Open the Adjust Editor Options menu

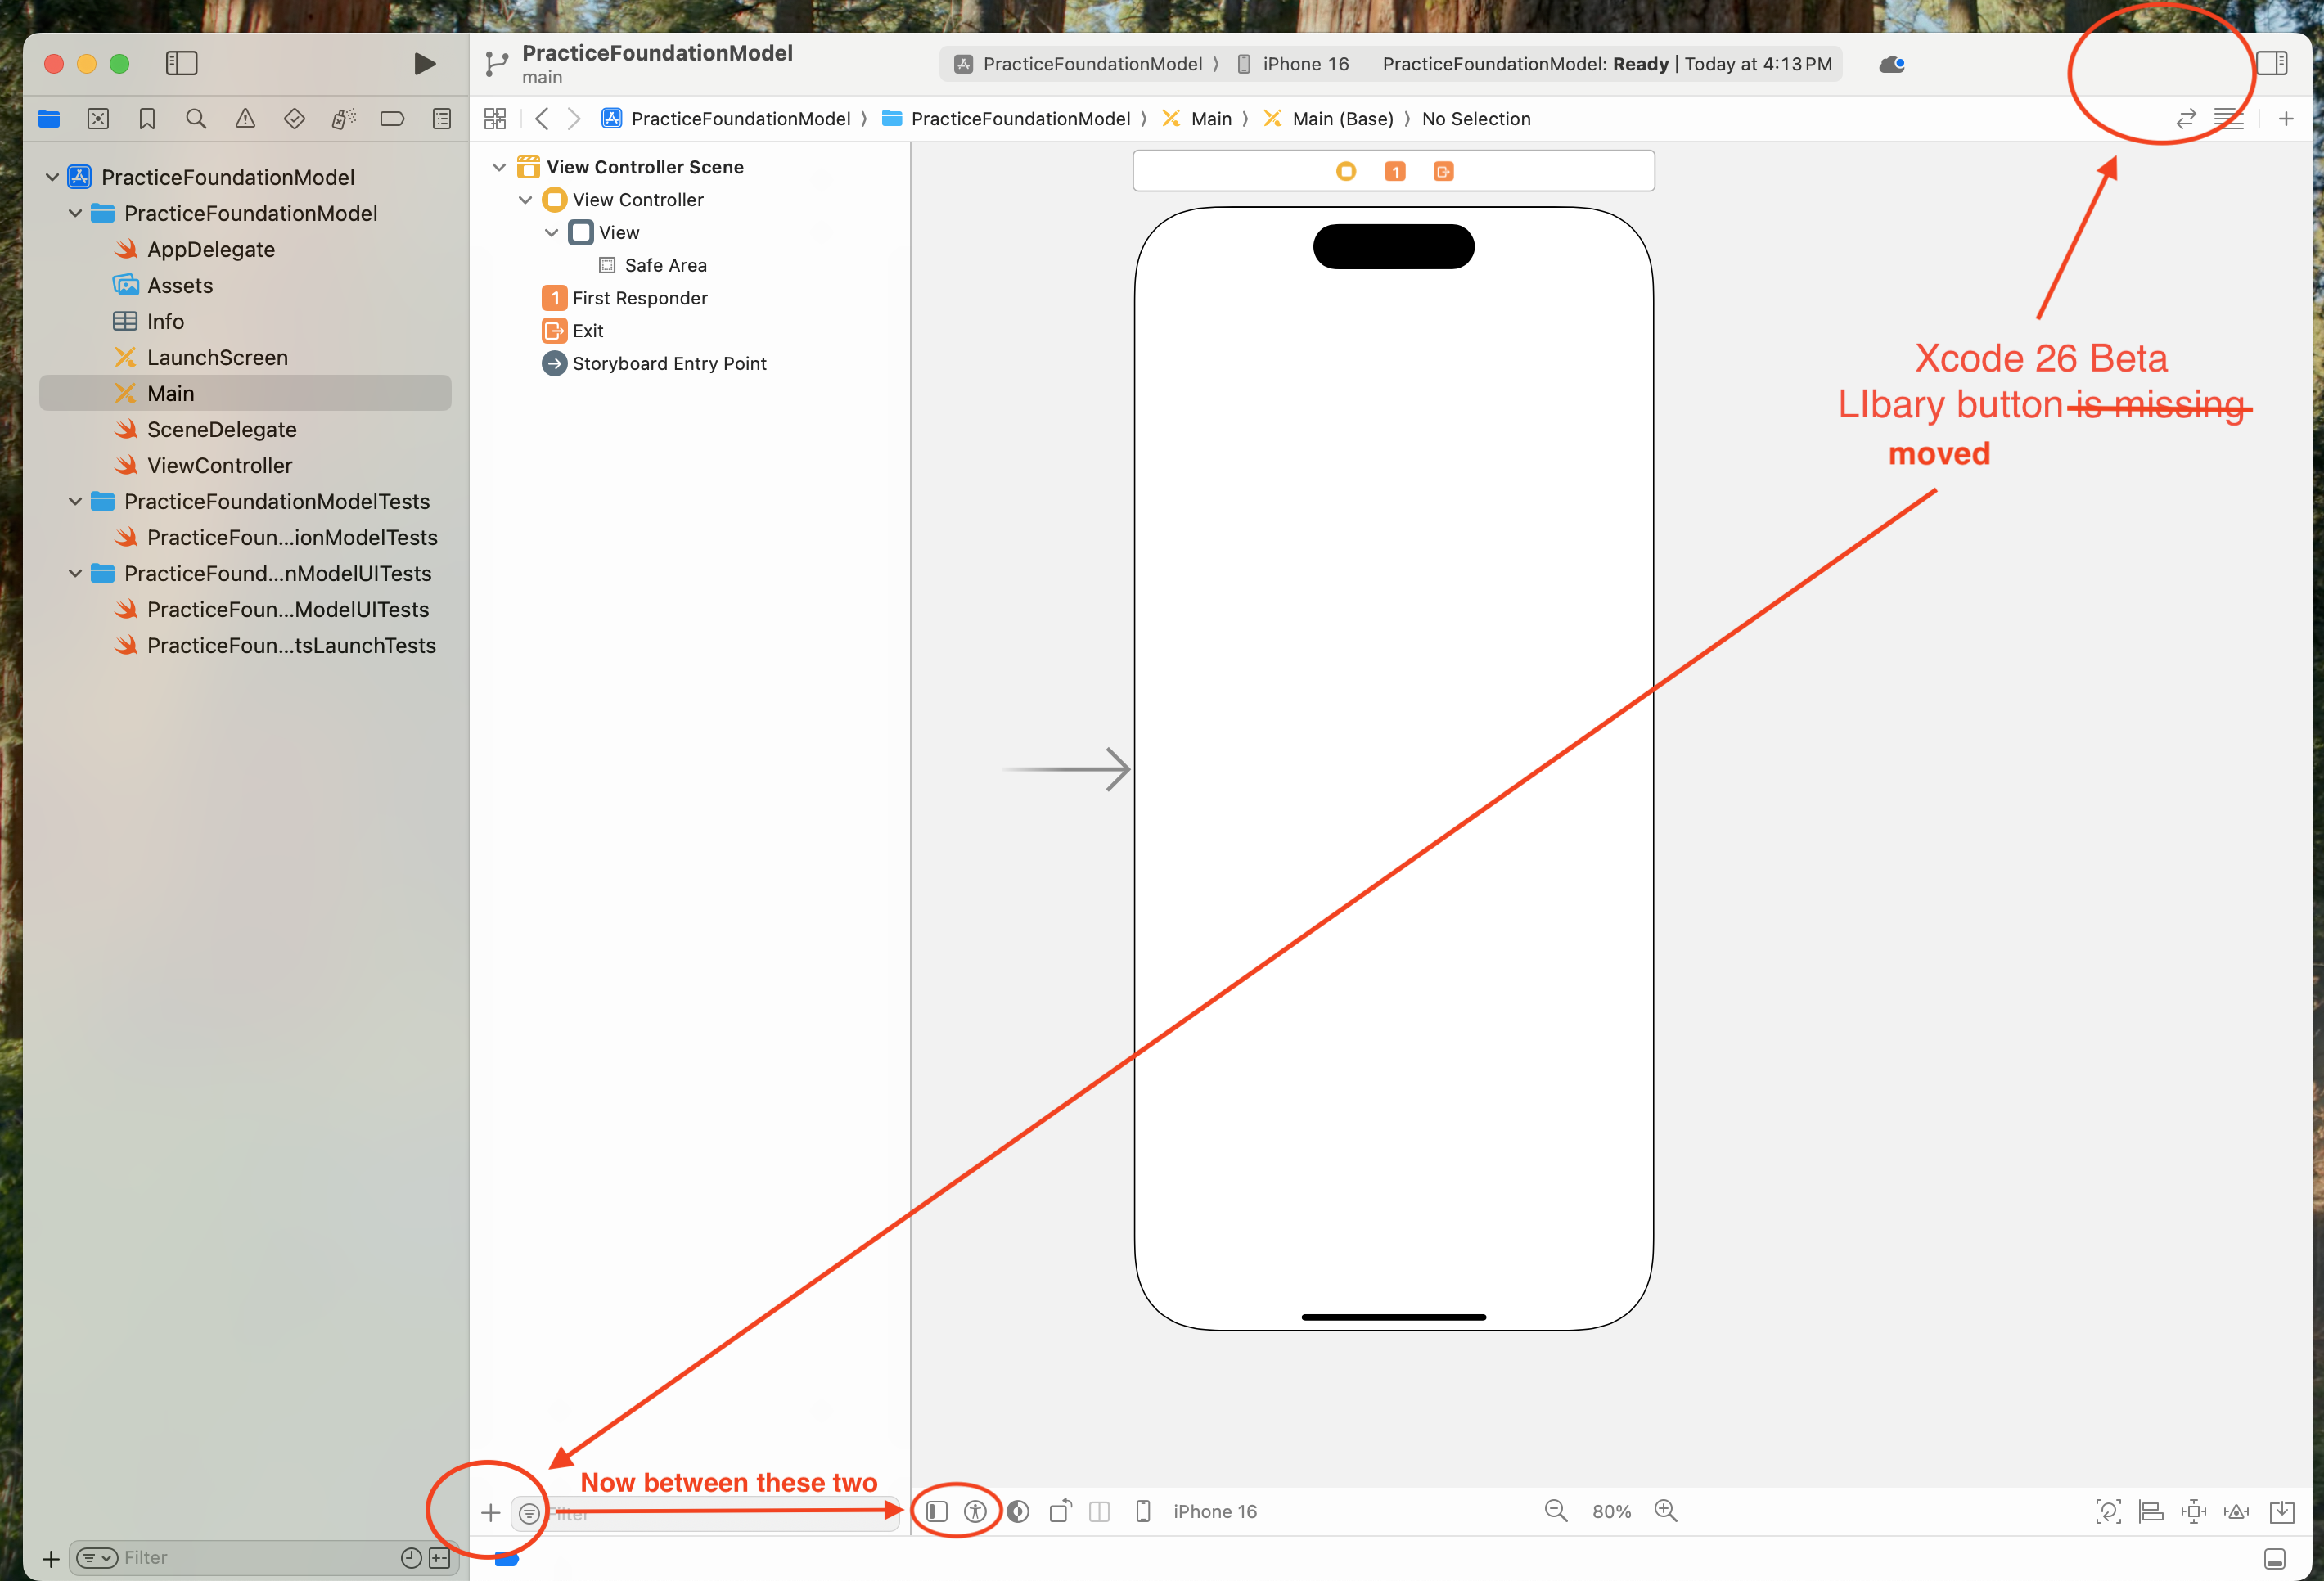(x=2229, y=119)
